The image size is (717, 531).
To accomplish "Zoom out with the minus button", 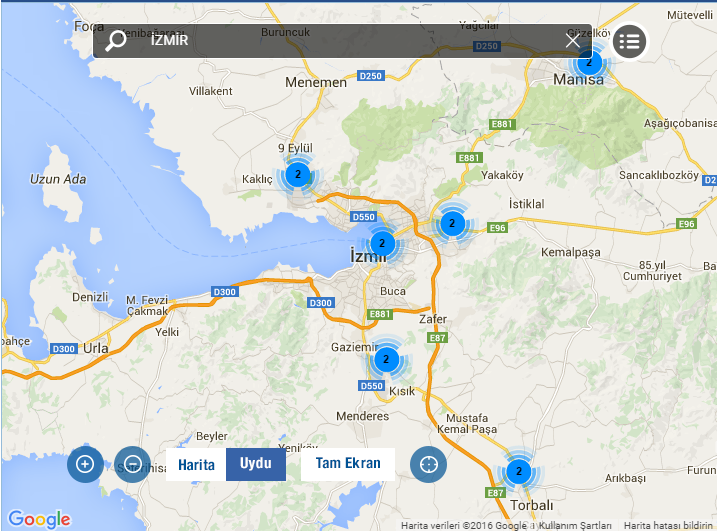I will pos(132,464).
